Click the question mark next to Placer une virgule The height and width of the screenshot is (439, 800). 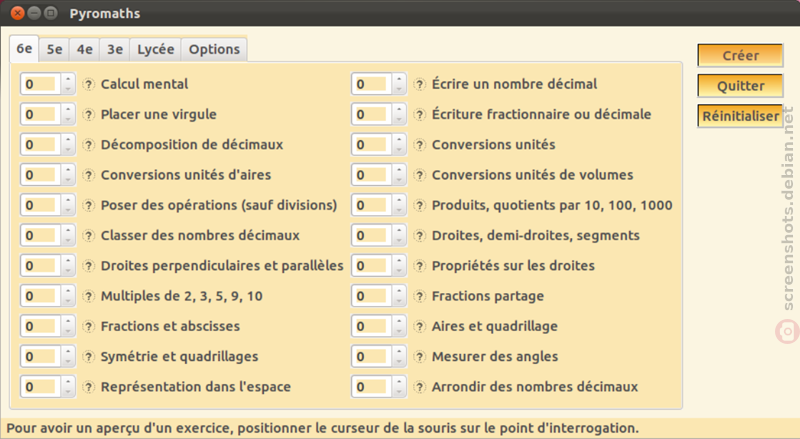click(x=89, y=114)
